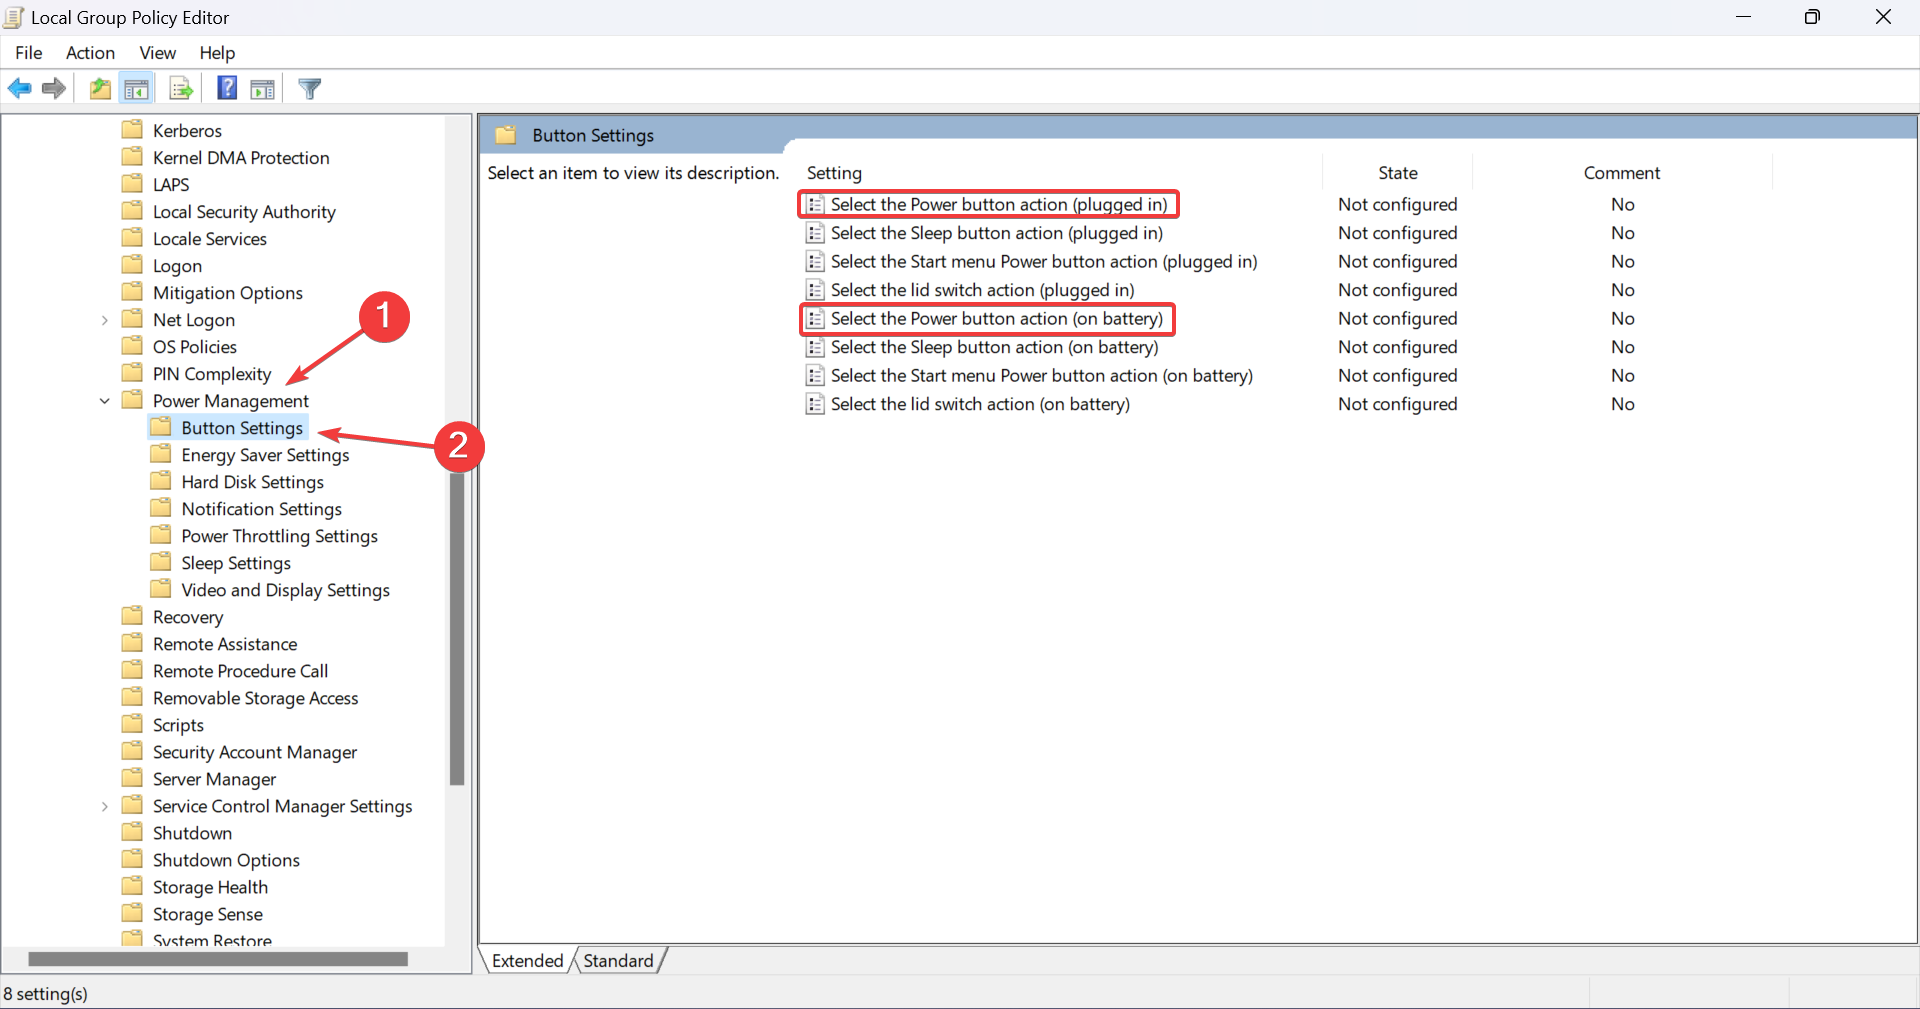Select Locale Services tree item
Viewport: 1920px width, 1009px height.
coord(209,238)
